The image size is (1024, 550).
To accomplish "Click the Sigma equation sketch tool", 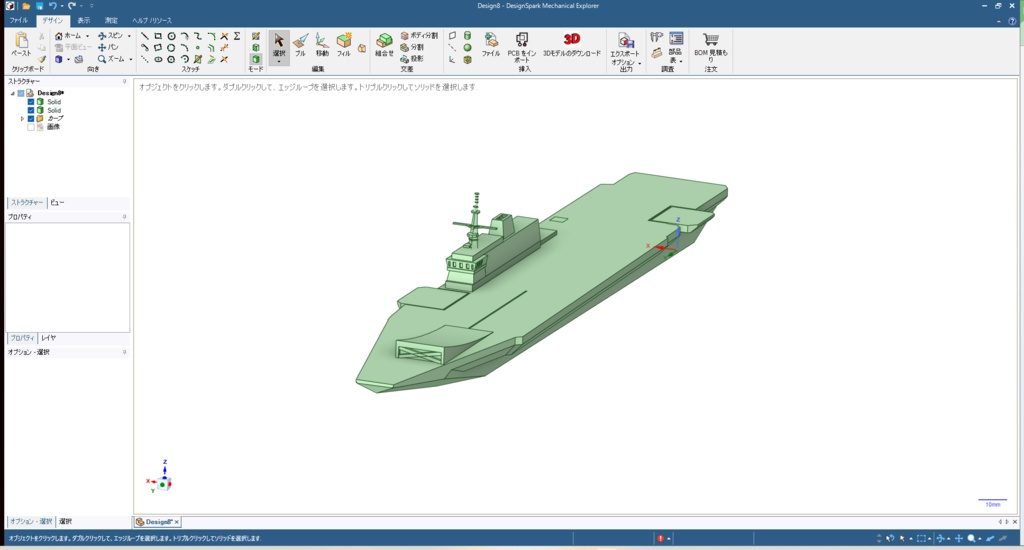I will pos(237,36).
